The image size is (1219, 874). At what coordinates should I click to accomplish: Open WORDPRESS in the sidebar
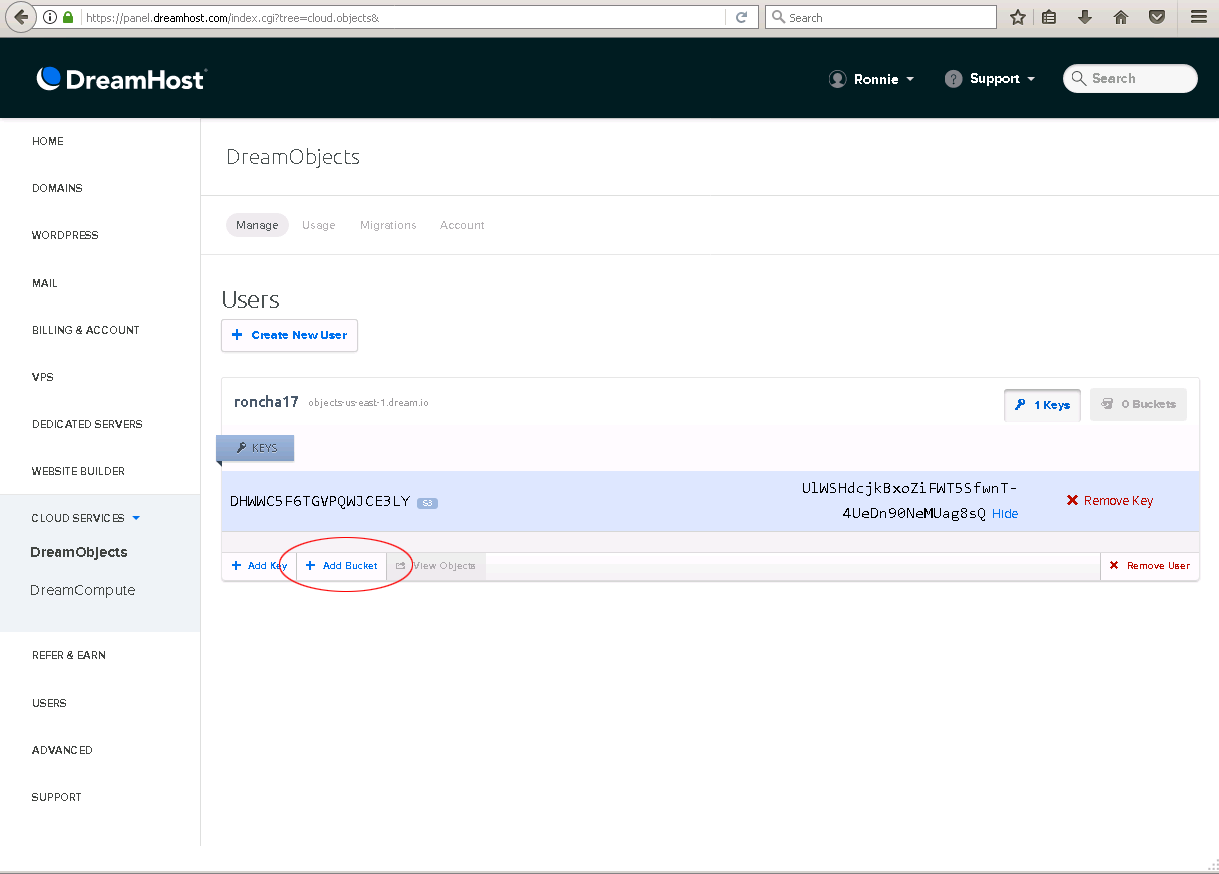[x=65, y=235]
